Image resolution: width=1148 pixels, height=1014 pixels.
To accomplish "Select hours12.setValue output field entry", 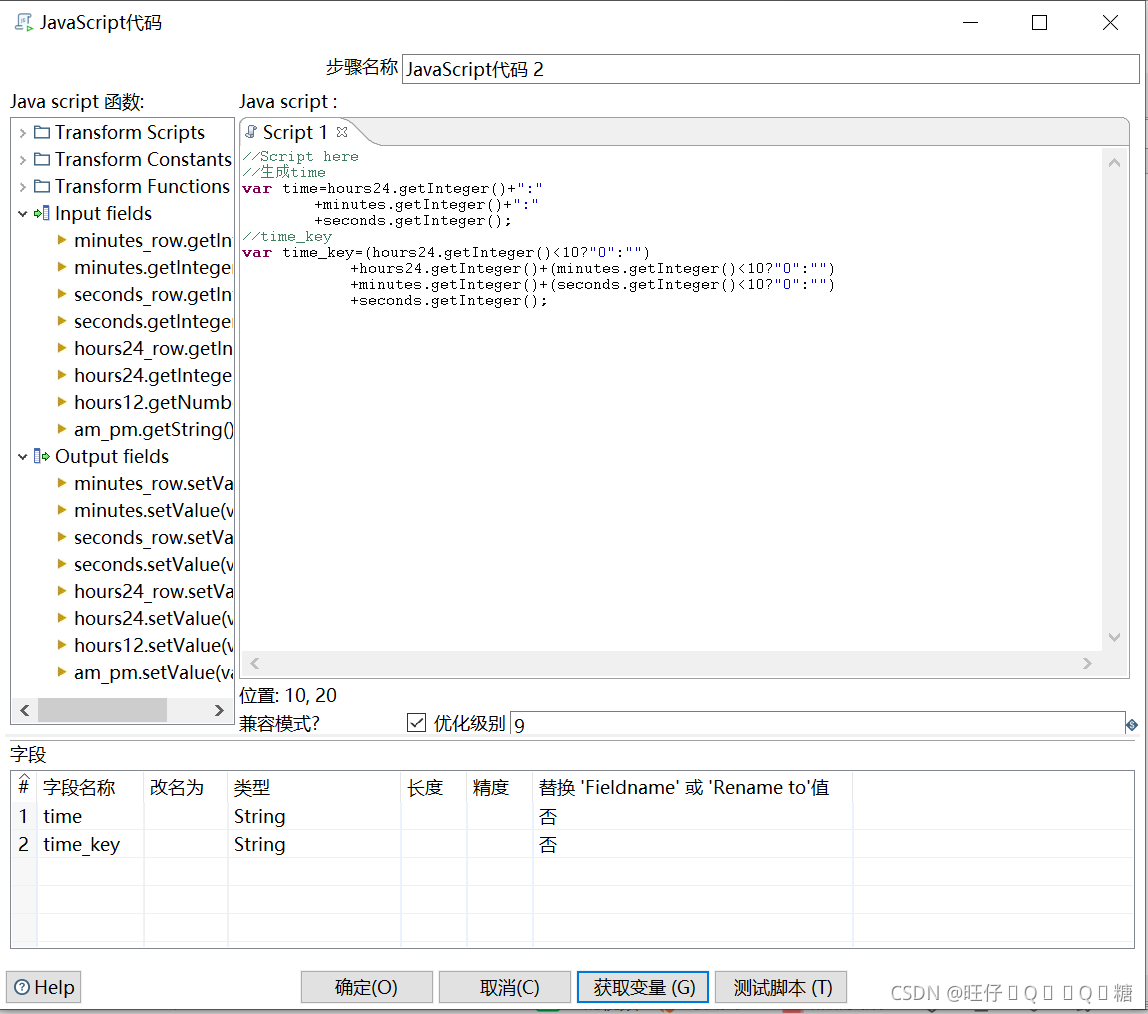I will pos(153,646).
